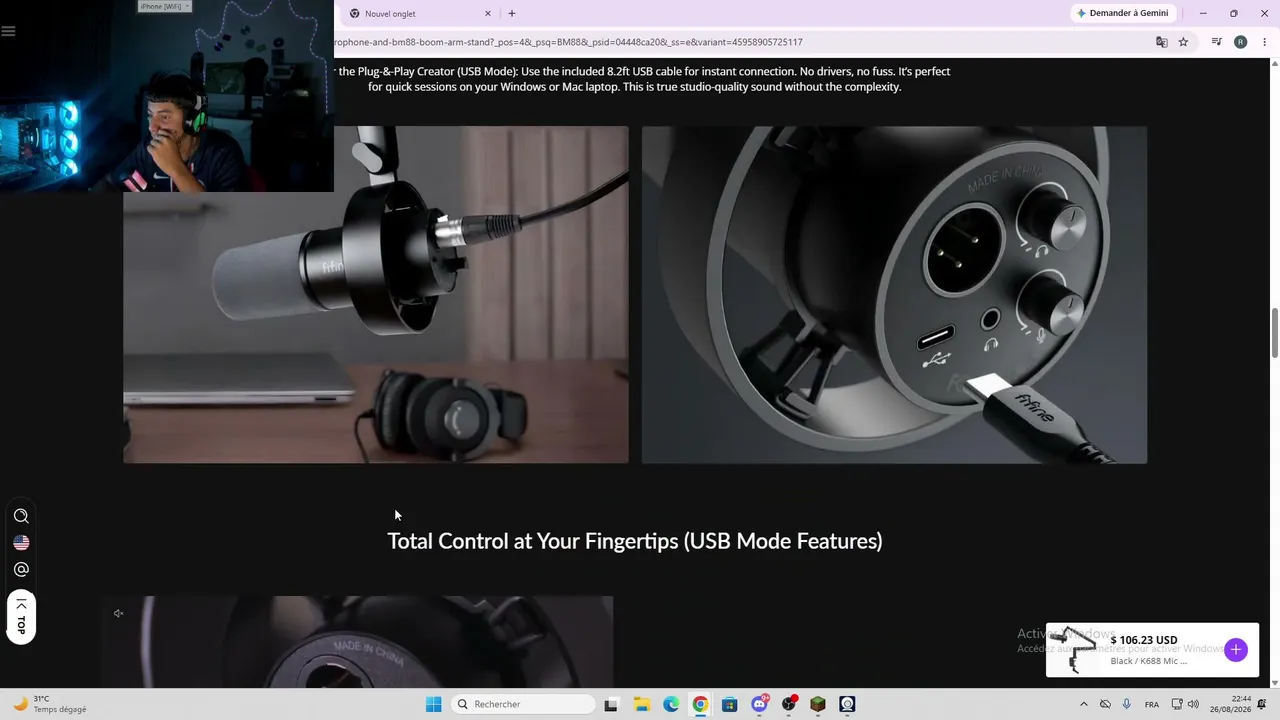Viewport: 1280px width, 720px height.
Task: Open Task View on the taskbar
Action: point(611,704)
